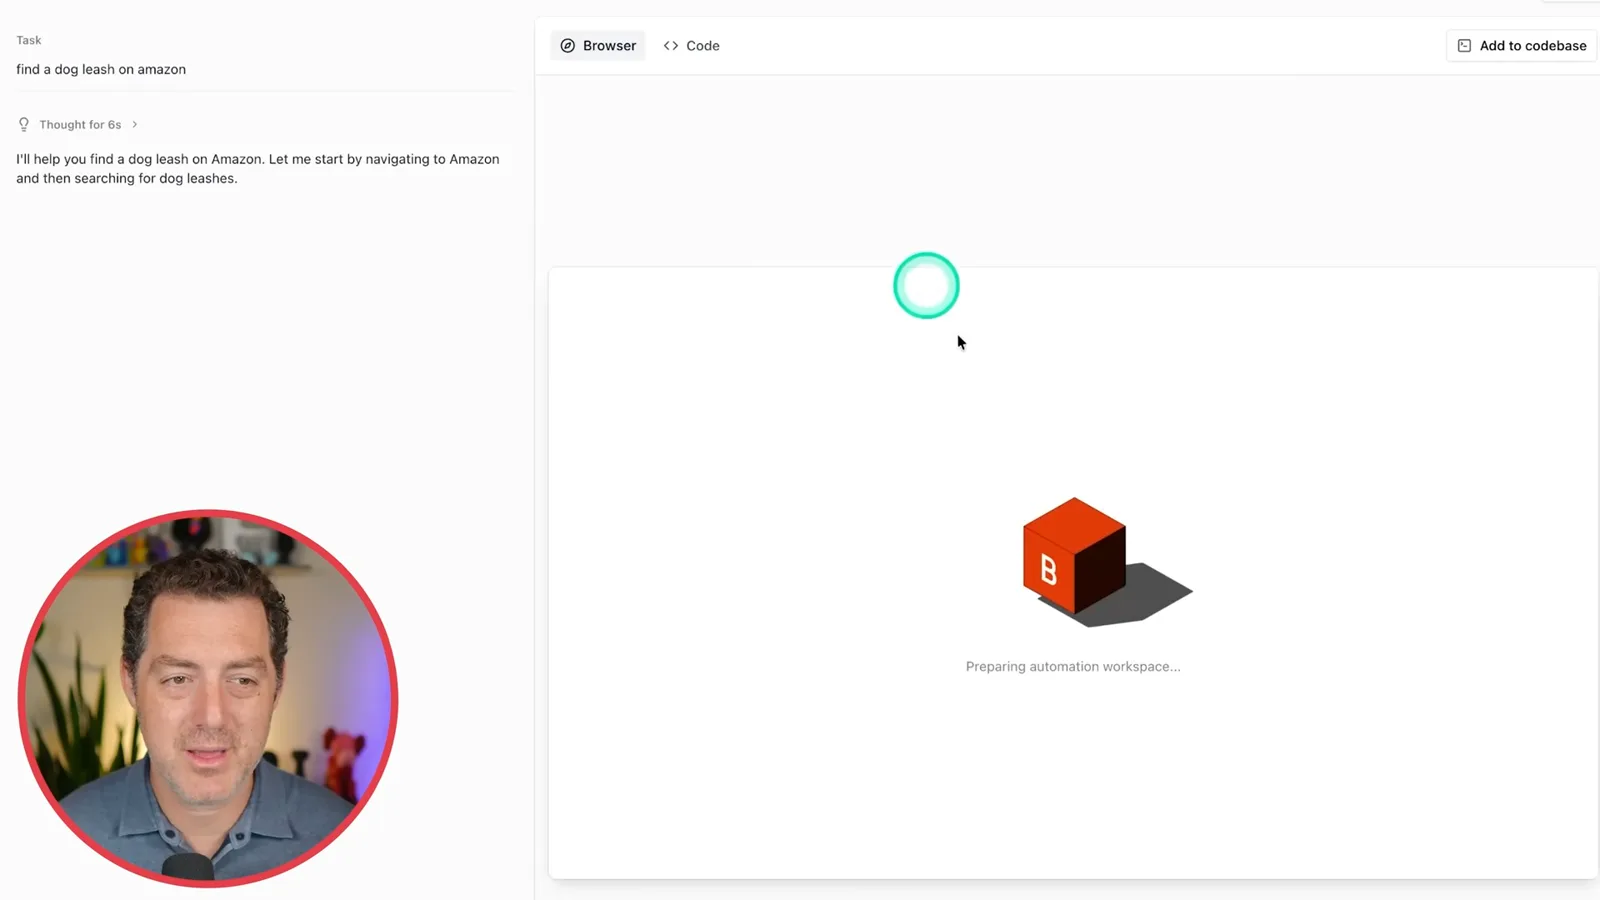The width and height of the screenshot is (1600, 900).
Task: Click the Add to codebase icon
Action: 1464,46
